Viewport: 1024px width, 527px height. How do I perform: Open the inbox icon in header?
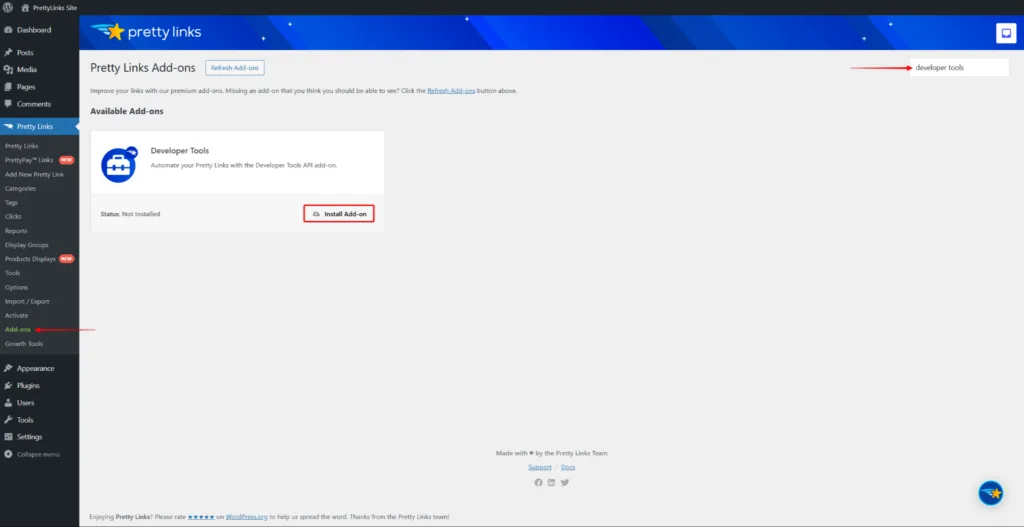coord(1005,33)
